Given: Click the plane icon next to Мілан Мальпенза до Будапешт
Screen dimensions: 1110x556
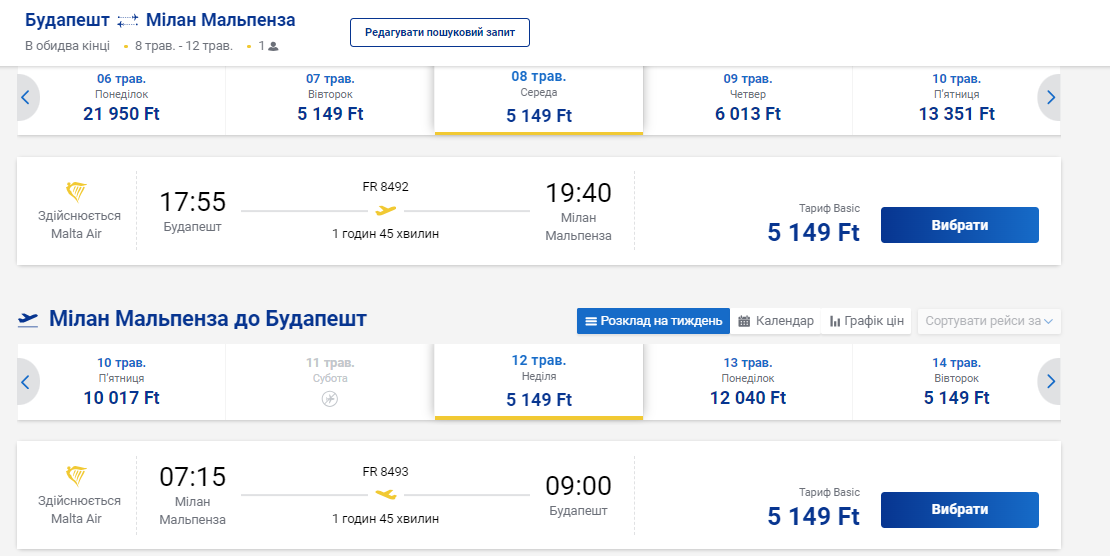Looking at the screenshot, I should pos(28,319).
